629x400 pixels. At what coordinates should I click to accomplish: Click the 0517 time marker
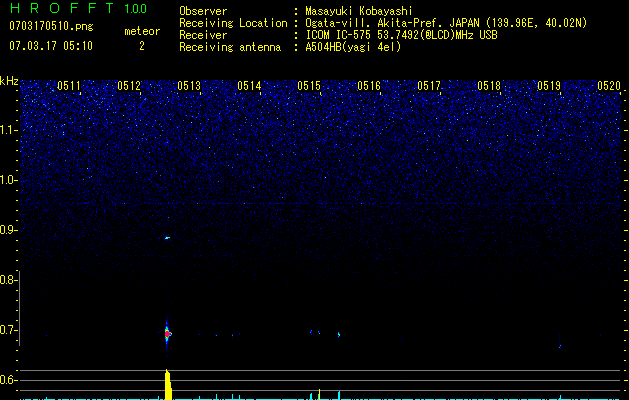point(429,86)
